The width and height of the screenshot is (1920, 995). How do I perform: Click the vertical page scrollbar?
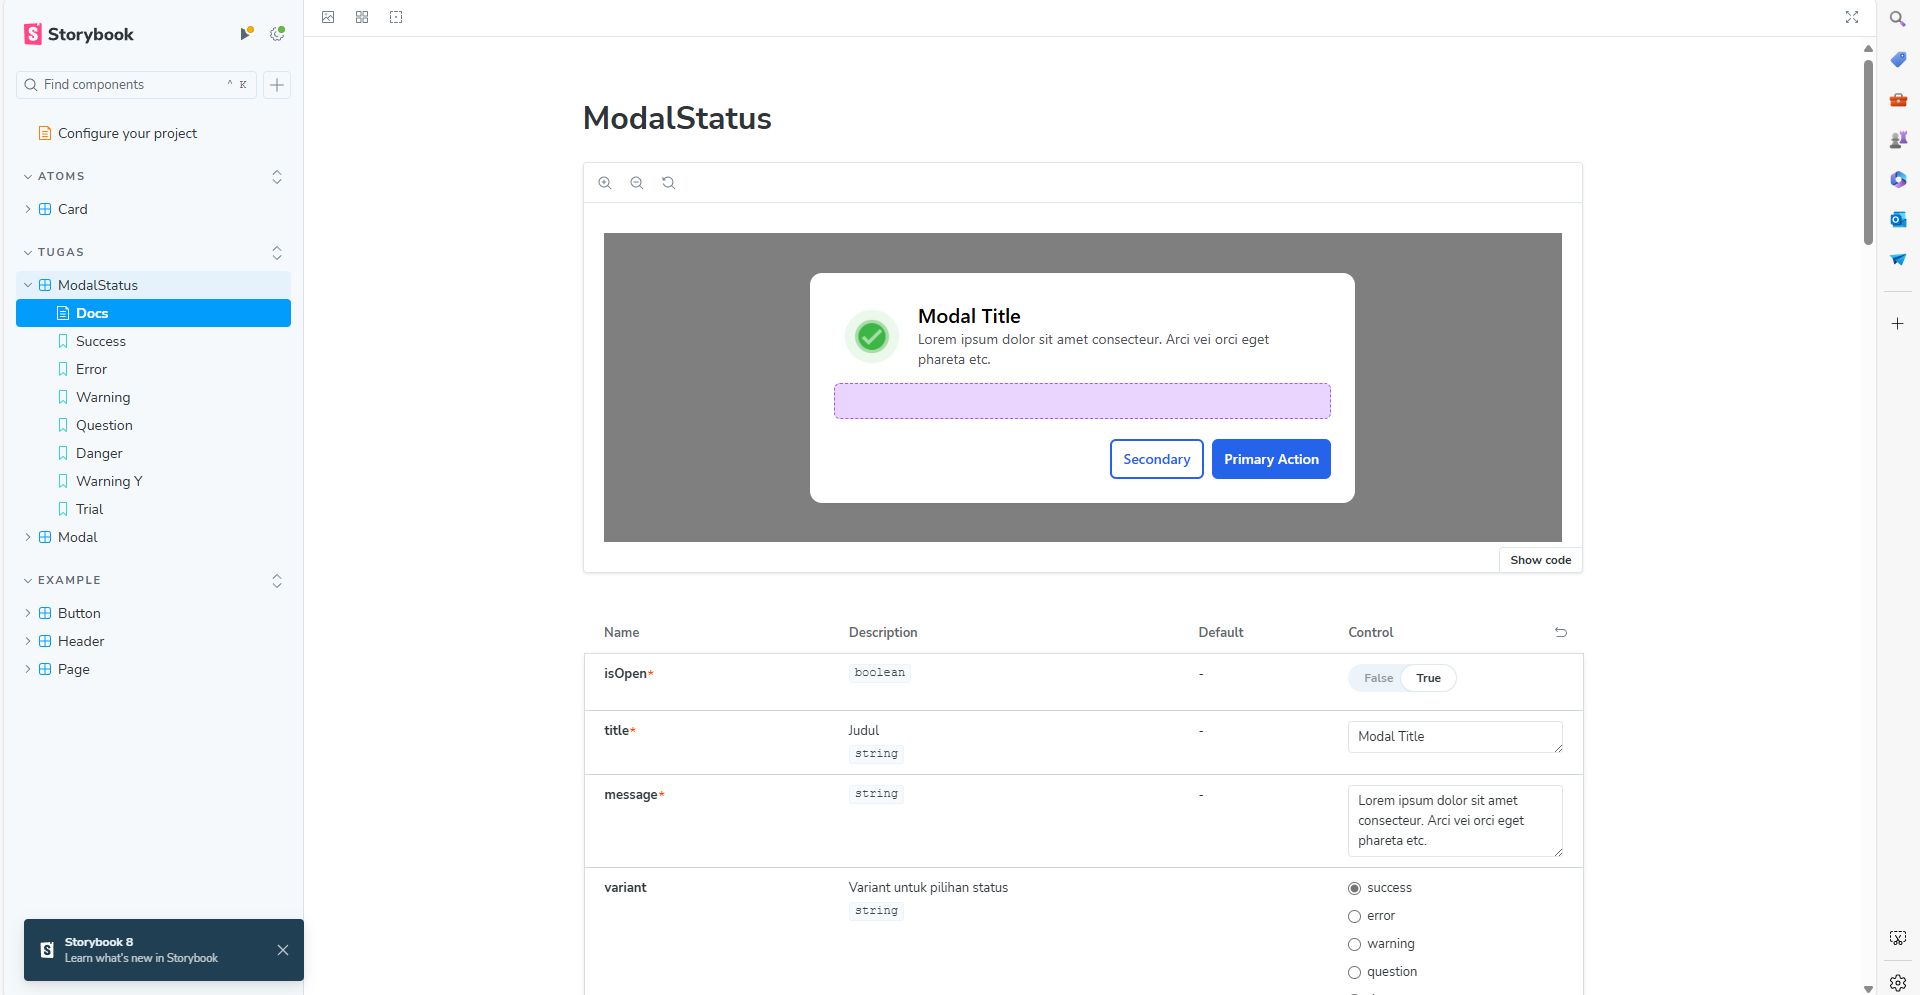(x=1868, y=150)
